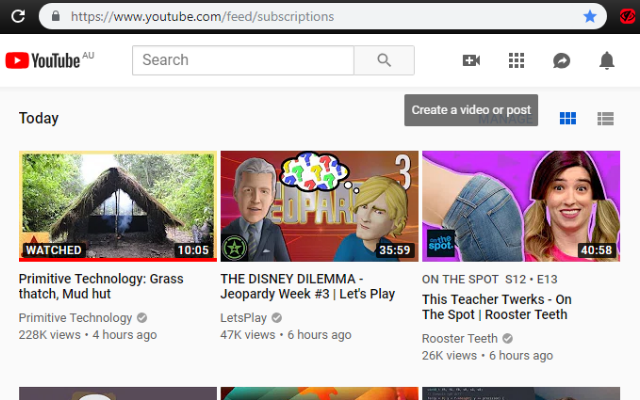This screenshot has height=400, width=640.
Task: Click the magnifier search button
Action: tap(384, 60)
